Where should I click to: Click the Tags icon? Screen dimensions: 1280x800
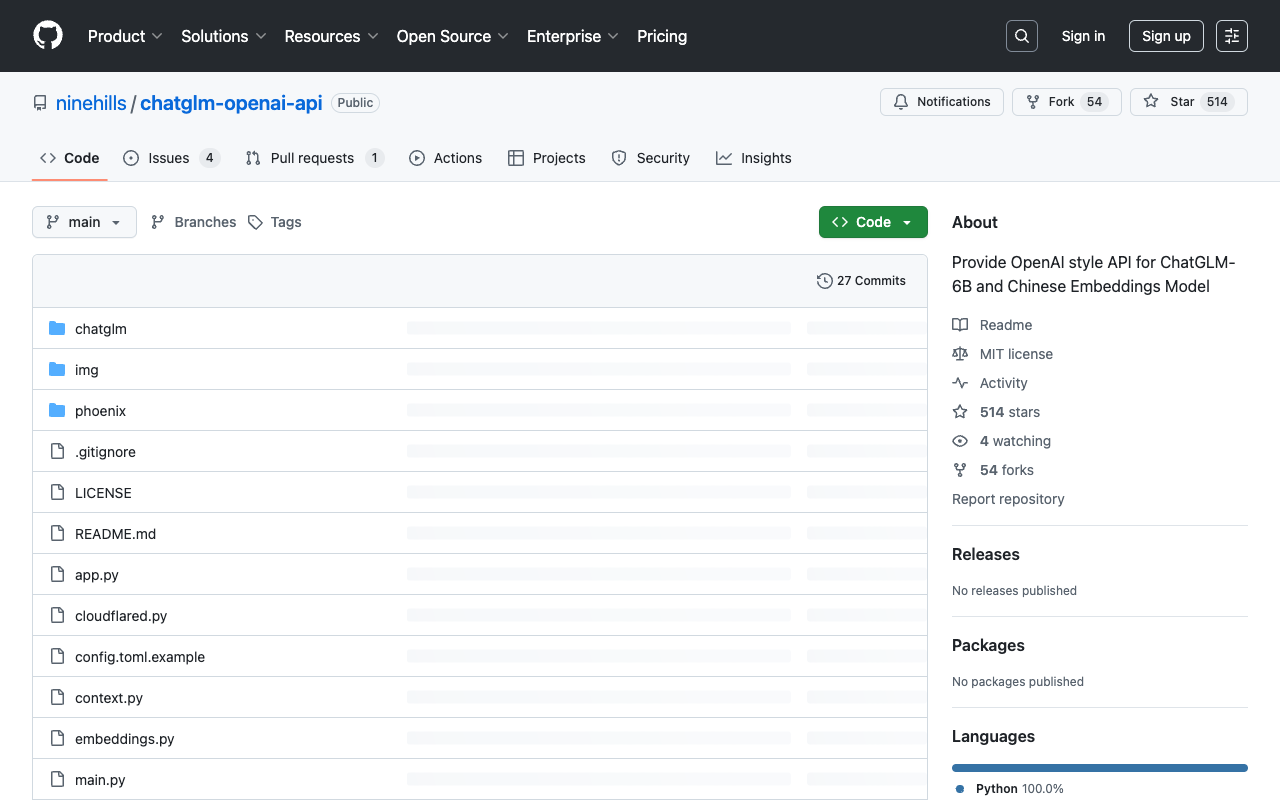coord(256,222)
